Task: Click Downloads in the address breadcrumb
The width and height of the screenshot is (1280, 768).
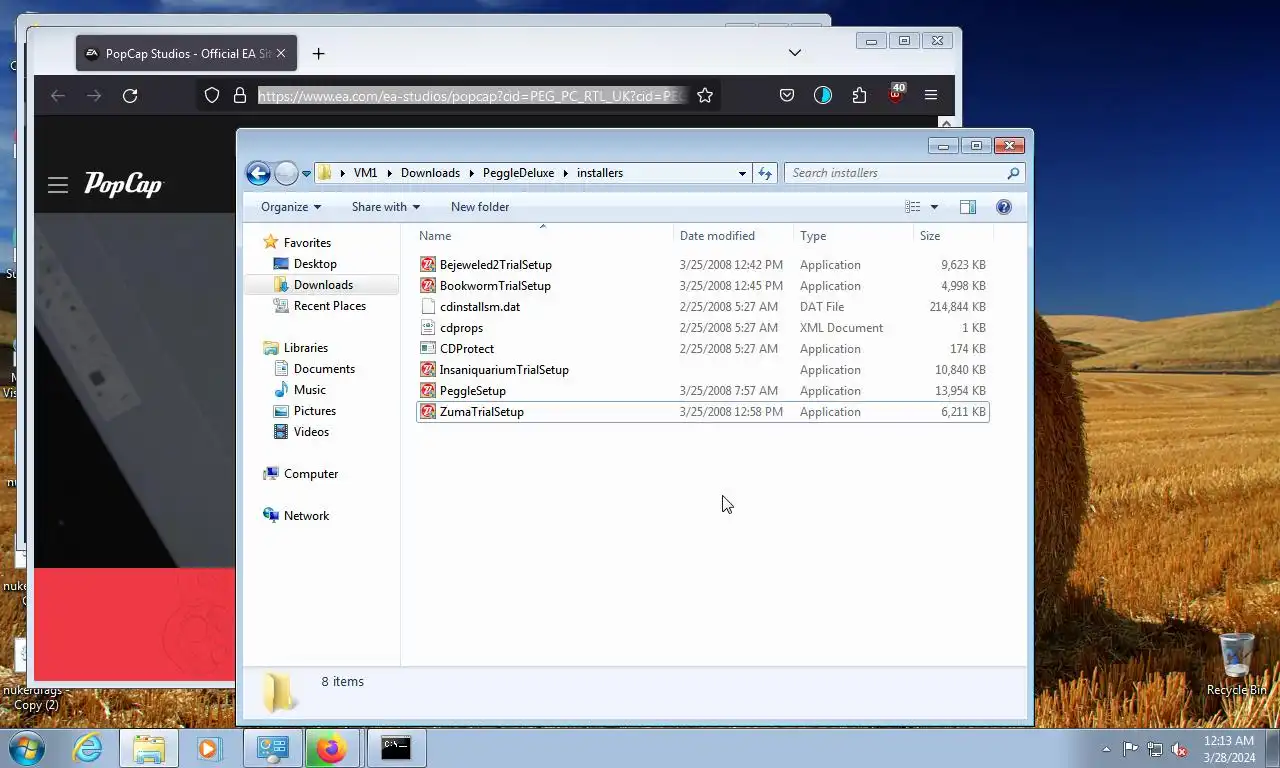Action: point(430,173)
